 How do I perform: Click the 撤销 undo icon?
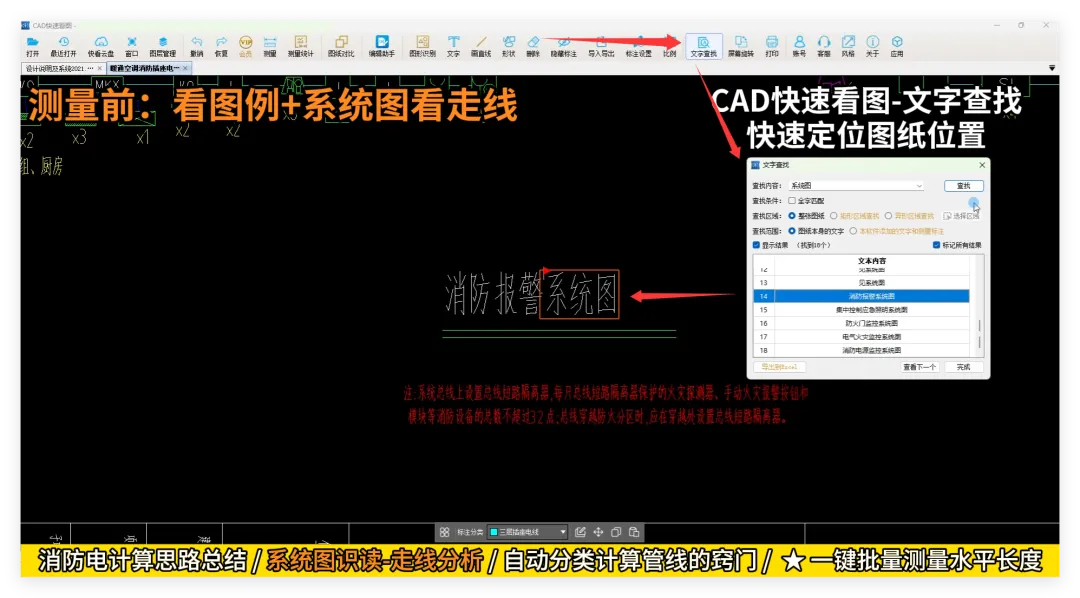click(196, 46)
